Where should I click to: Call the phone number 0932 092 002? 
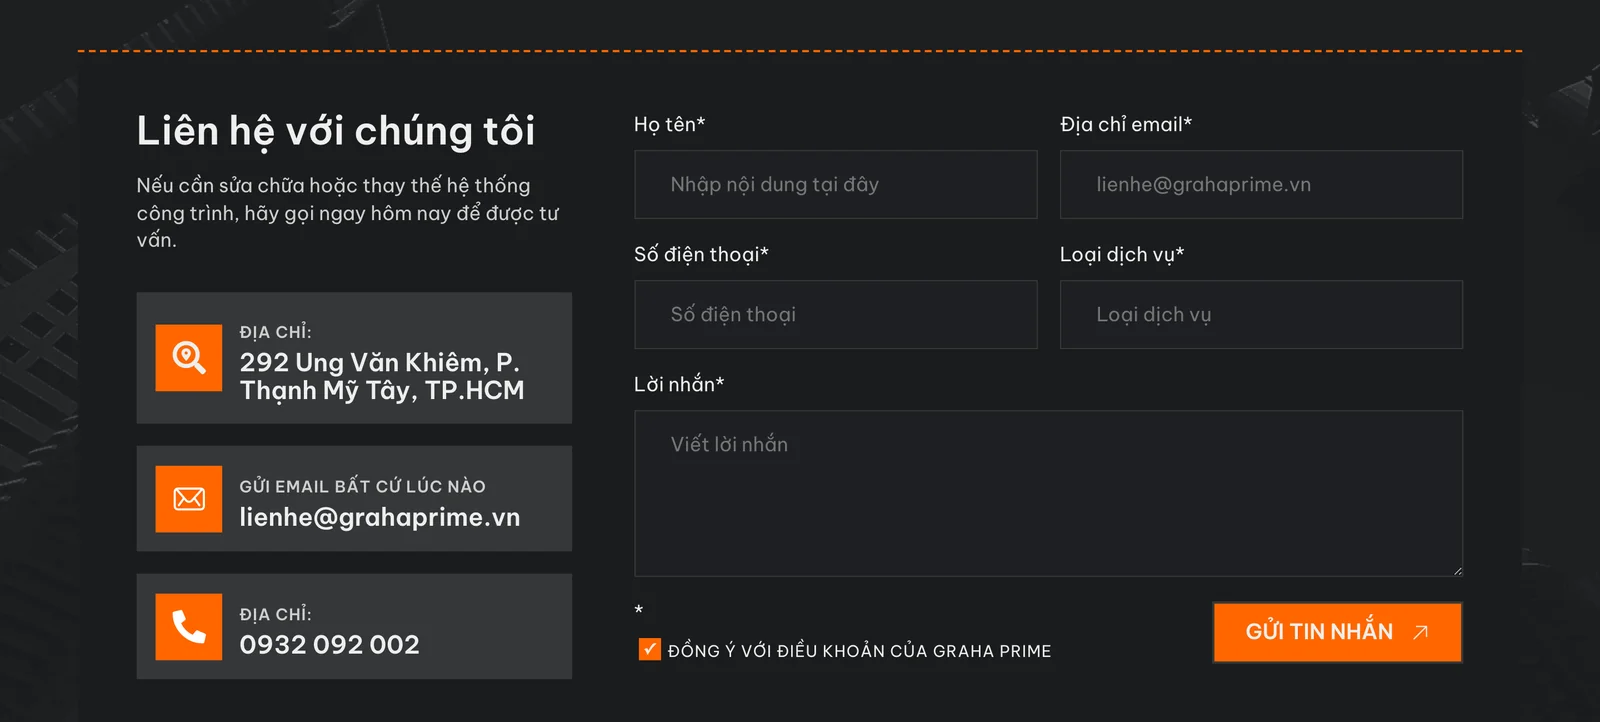coord(330,645)
